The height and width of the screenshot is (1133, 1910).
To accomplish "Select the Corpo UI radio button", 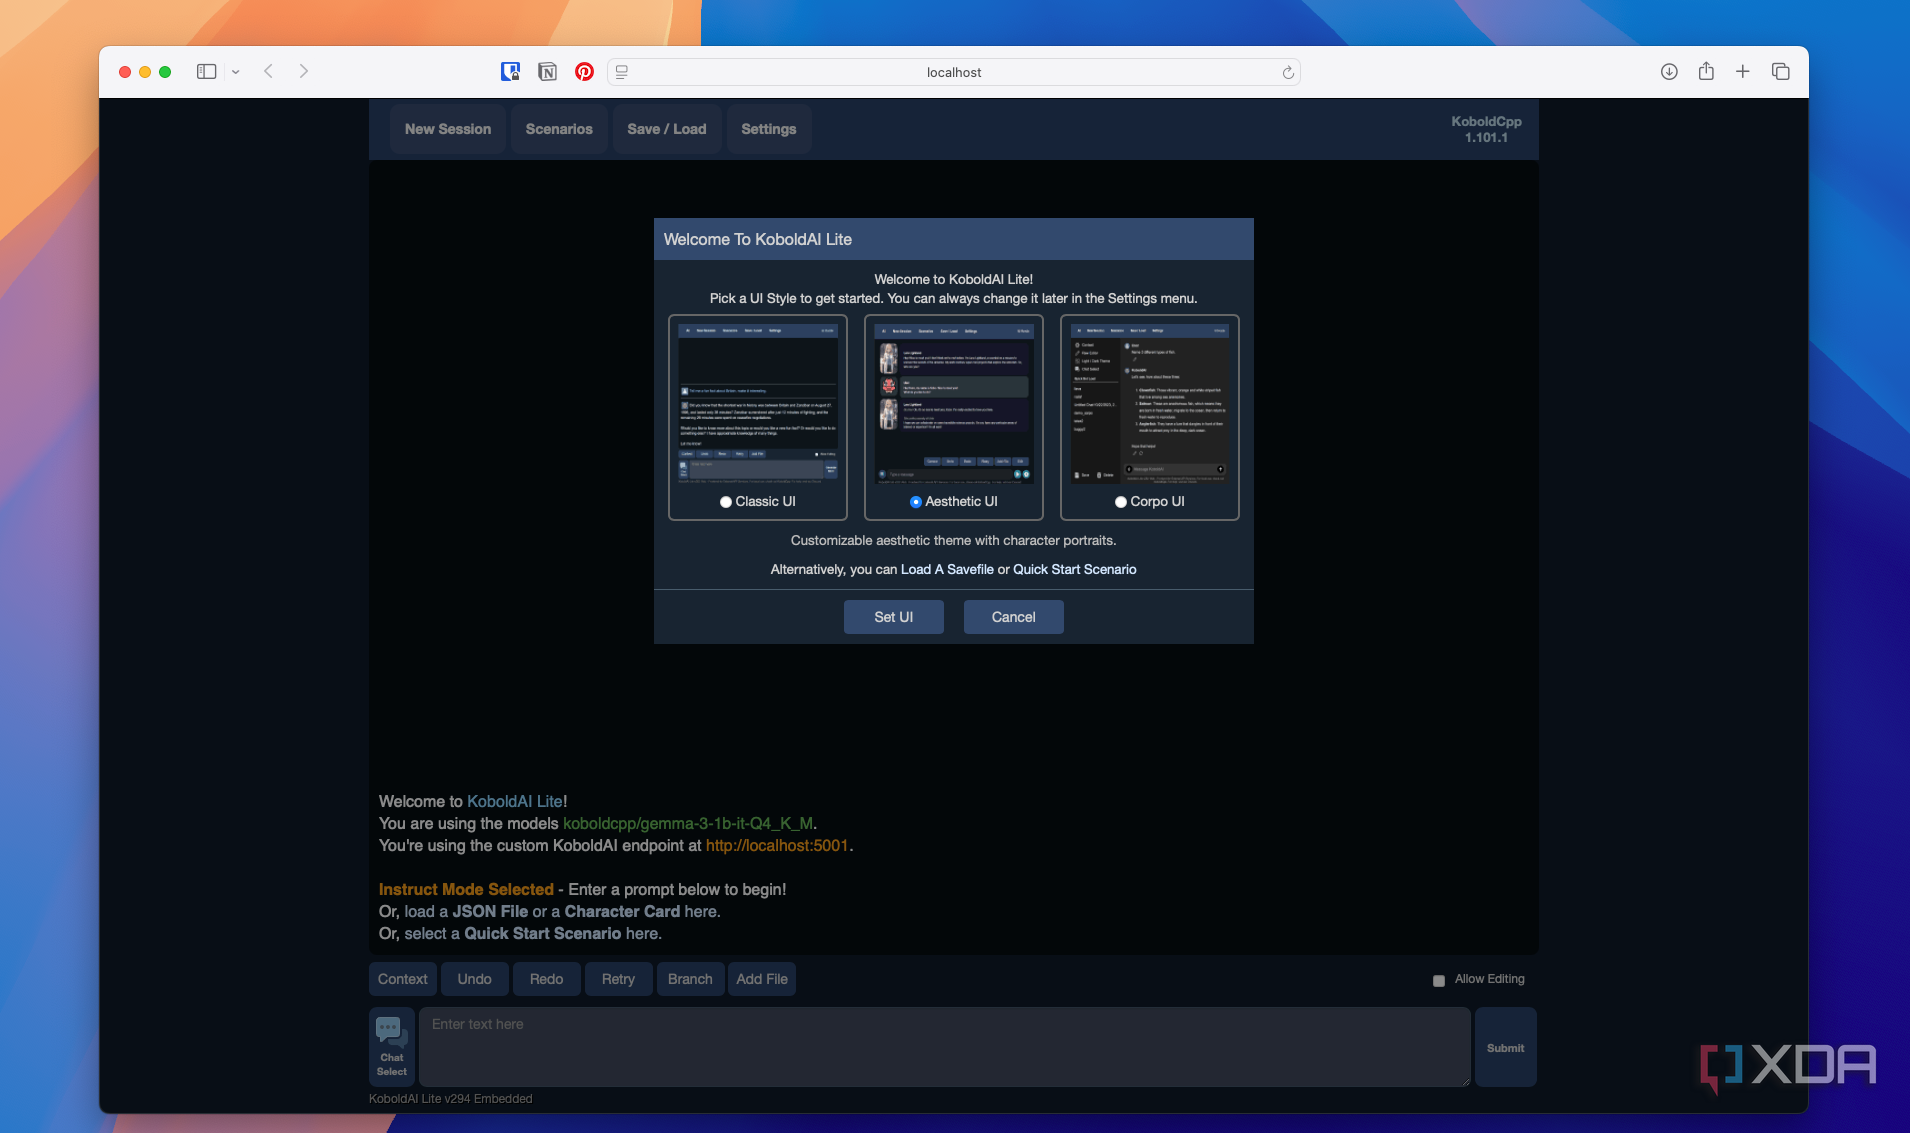I will (x=1121, y=502).
